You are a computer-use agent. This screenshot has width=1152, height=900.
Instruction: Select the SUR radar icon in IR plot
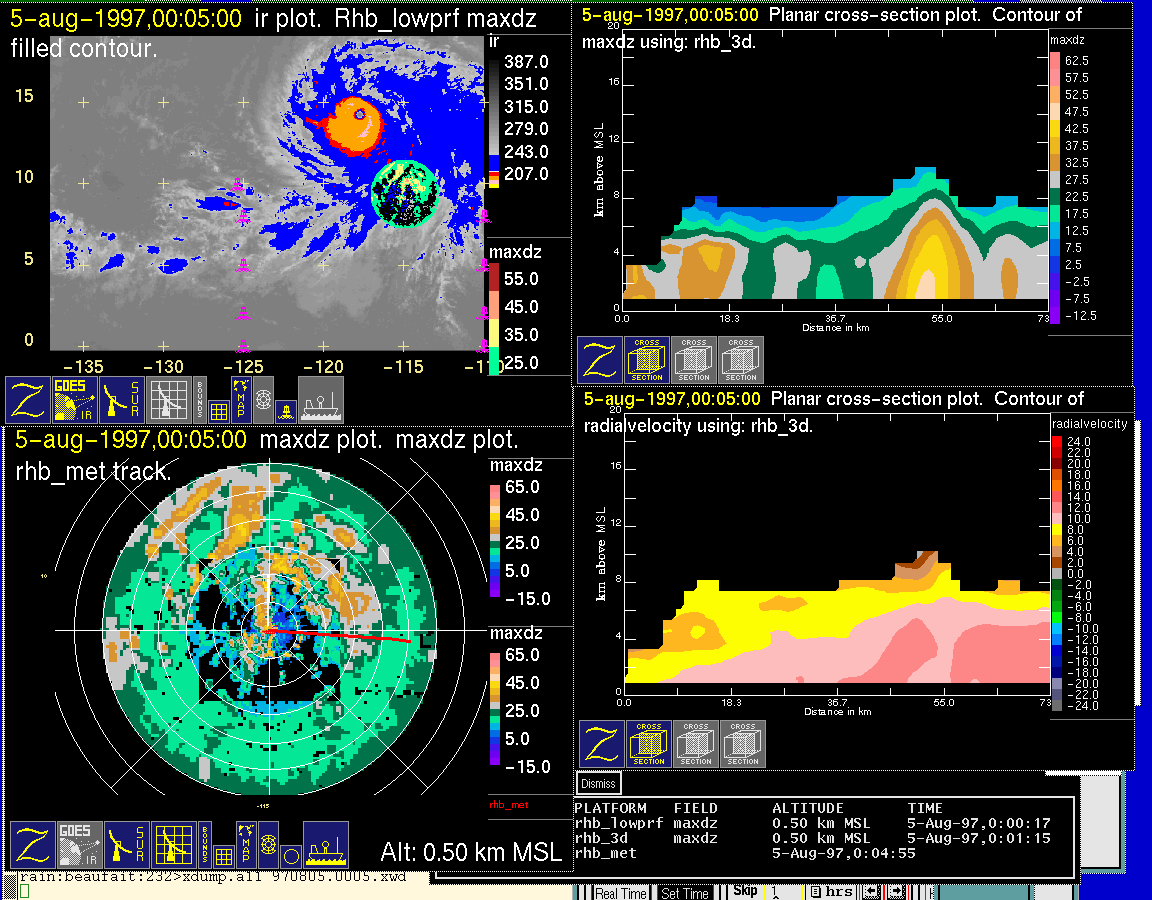[x=123, y=399]
